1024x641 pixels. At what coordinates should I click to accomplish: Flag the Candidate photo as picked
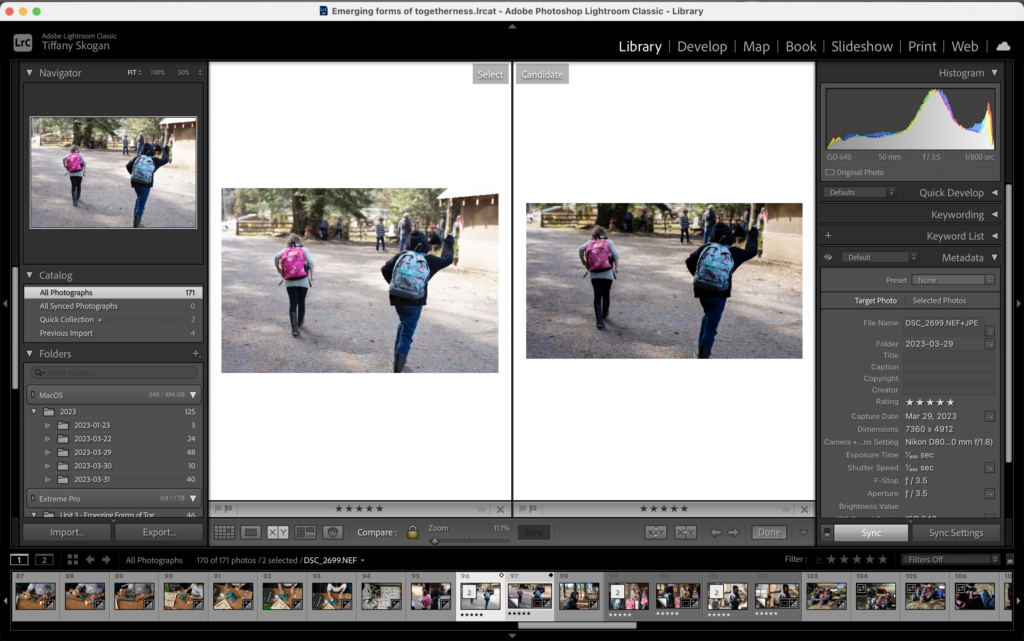click(522, 508)
